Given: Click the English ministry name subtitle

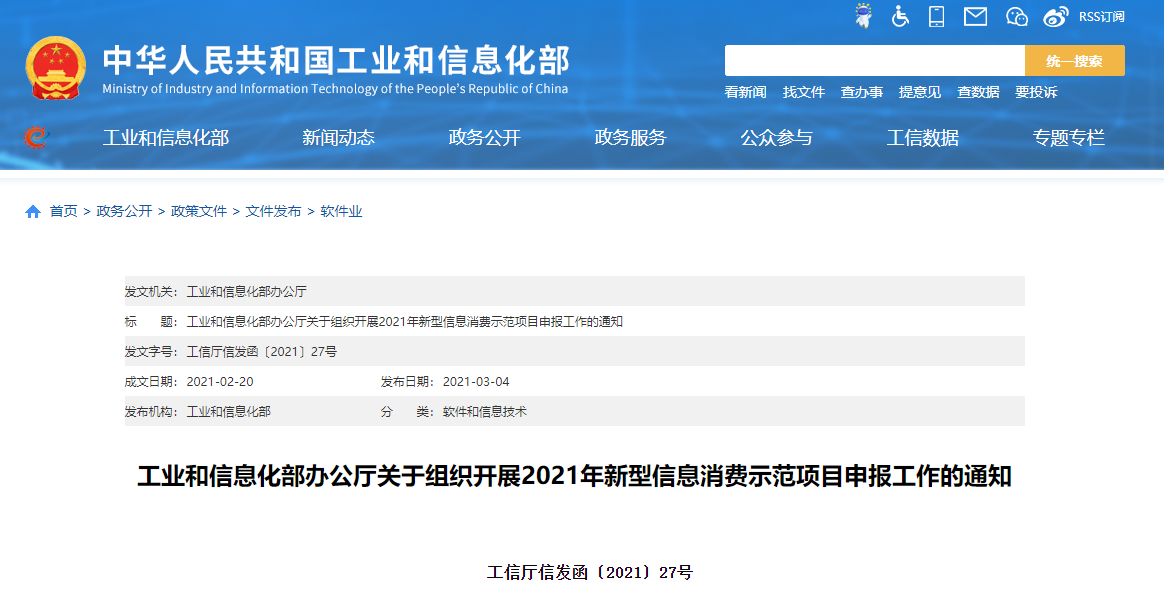Looking at the screenshot, I should click(335, 89).
